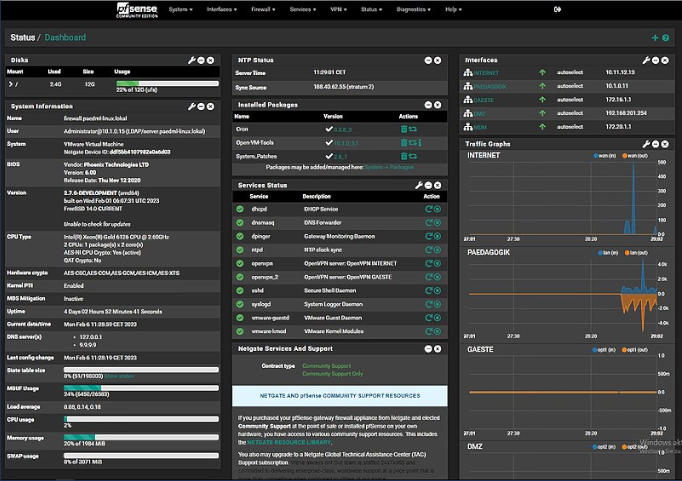Open the INTERNET interface link

[486, 73]
